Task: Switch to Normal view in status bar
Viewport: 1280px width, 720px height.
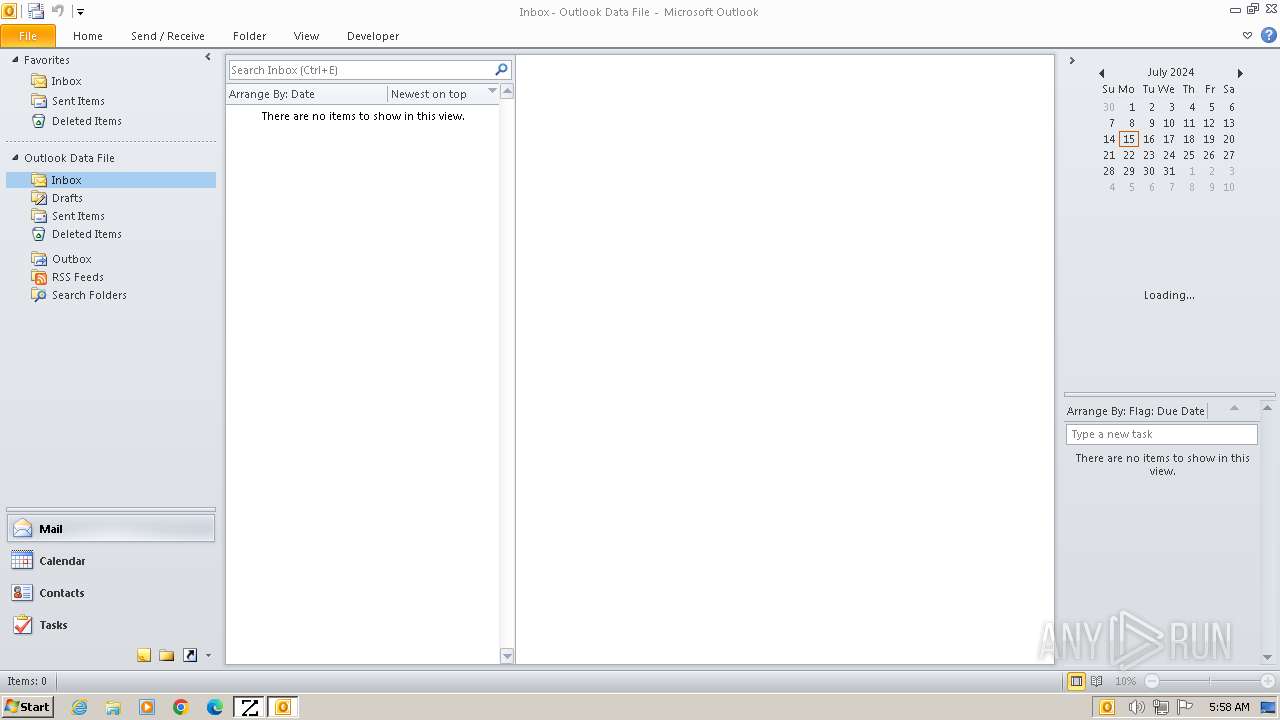Action: (x=1077, y=681)
